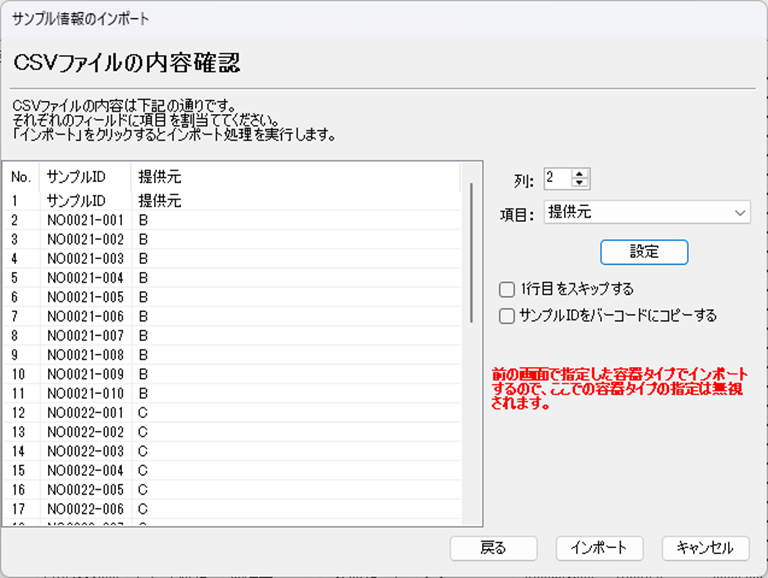Click the 設定 button
The height and width of the screenshot is (578, 768).
(x=644, y=251)
